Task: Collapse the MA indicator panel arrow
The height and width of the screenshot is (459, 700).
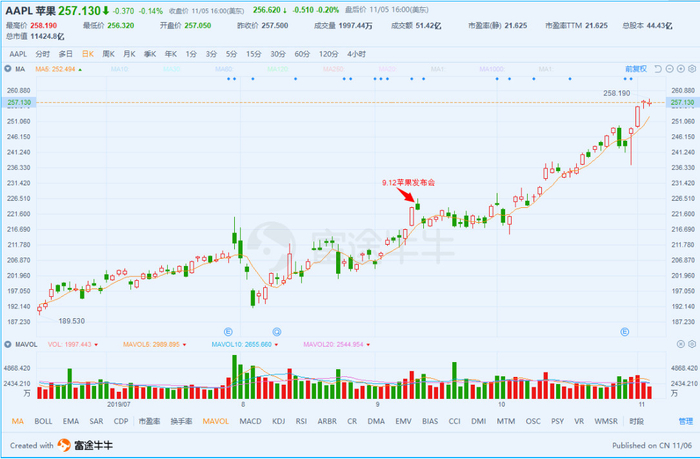Action: pos(8,69)
